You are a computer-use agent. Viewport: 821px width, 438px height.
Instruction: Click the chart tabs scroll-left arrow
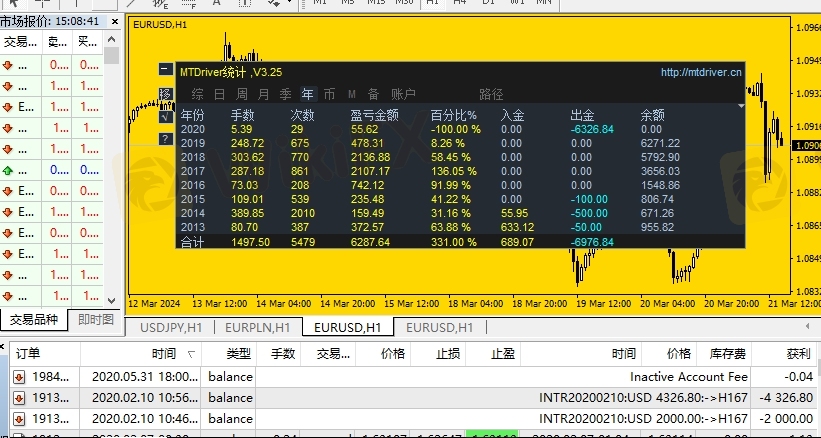coord(807,326)
